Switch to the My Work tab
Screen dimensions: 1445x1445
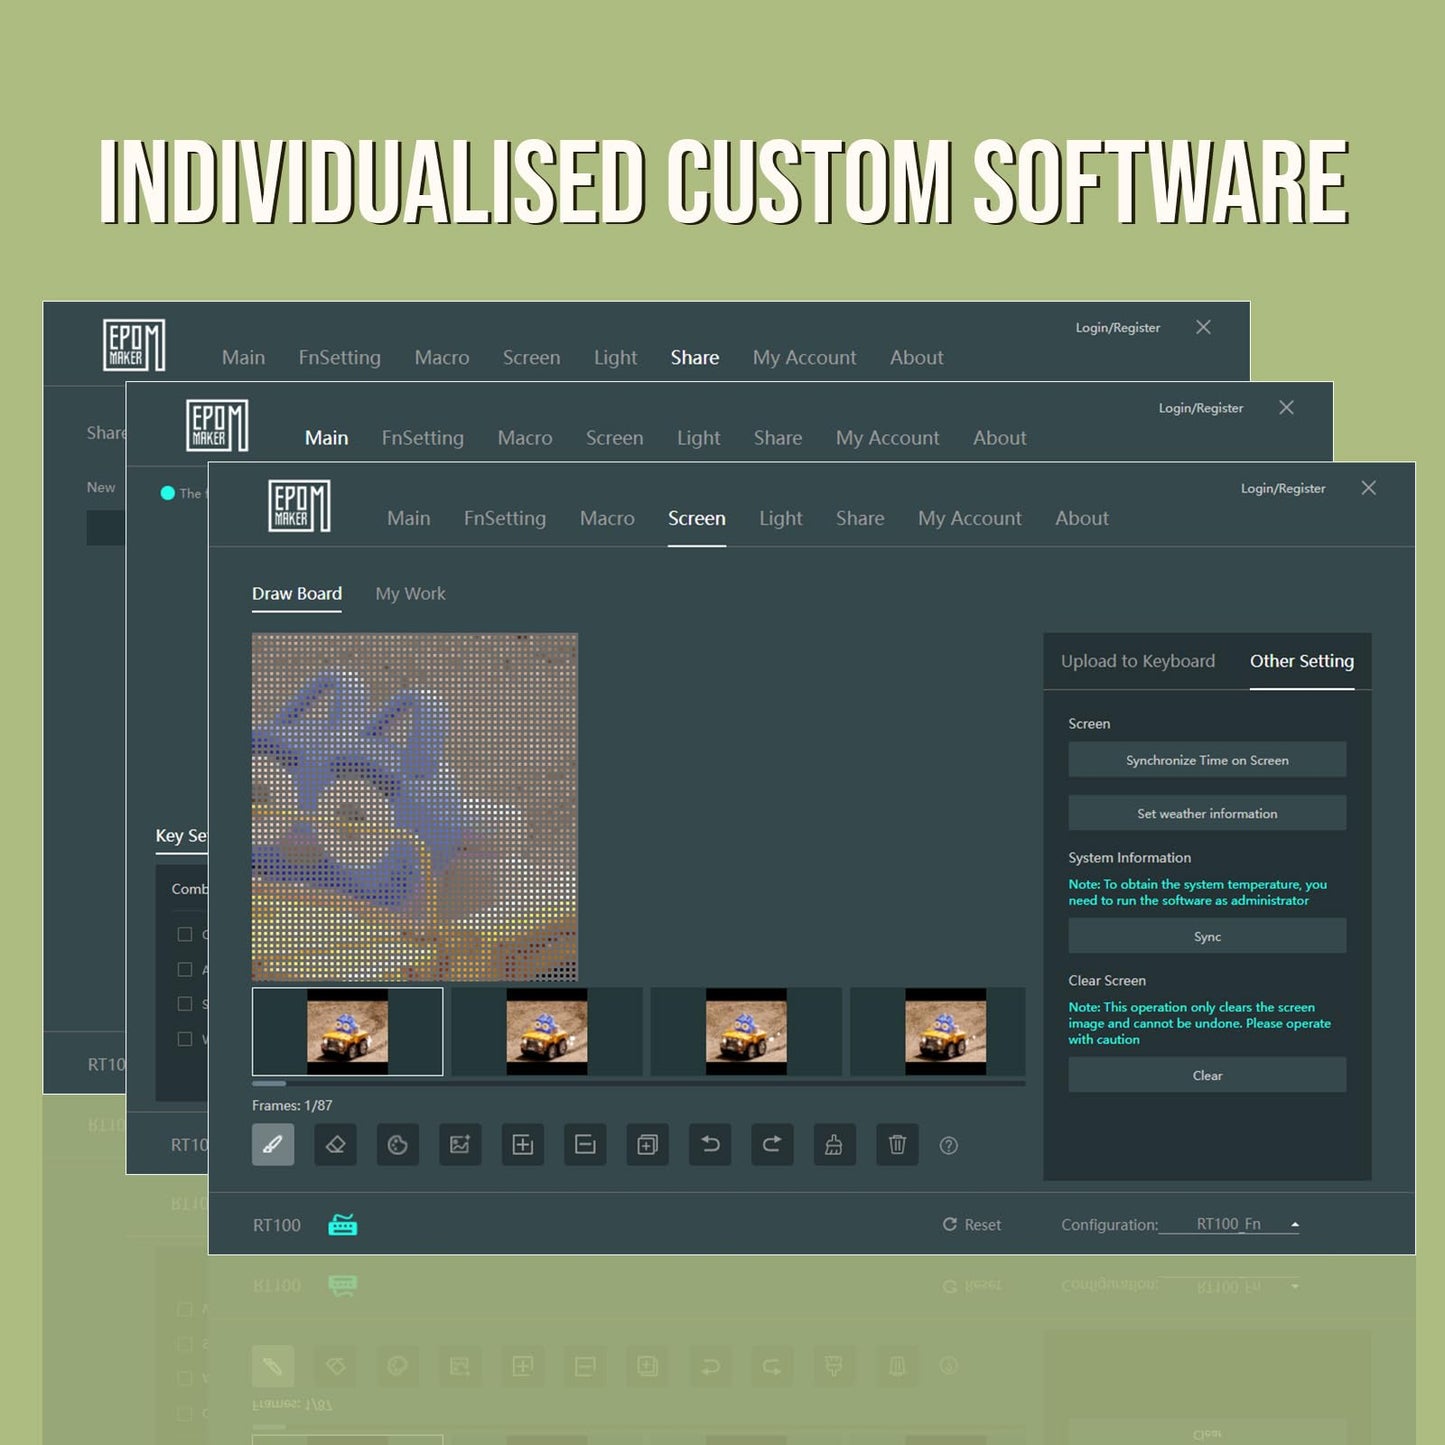click(410, 594)
